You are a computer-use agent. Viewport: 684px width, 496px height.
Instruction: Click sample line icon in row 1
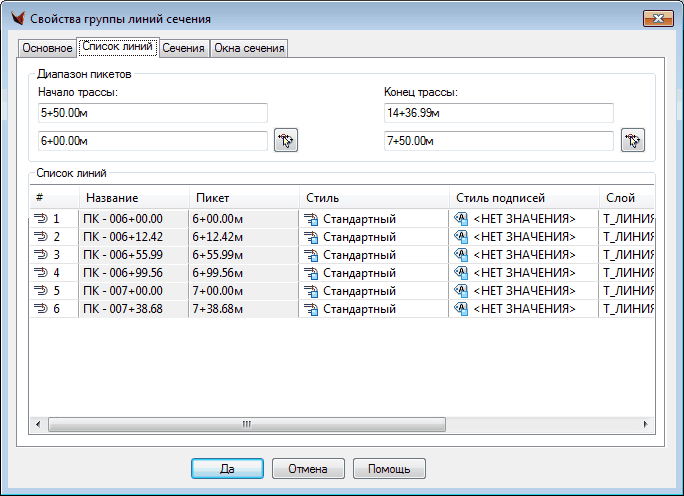pyautogui.click(x=41, y=219)
